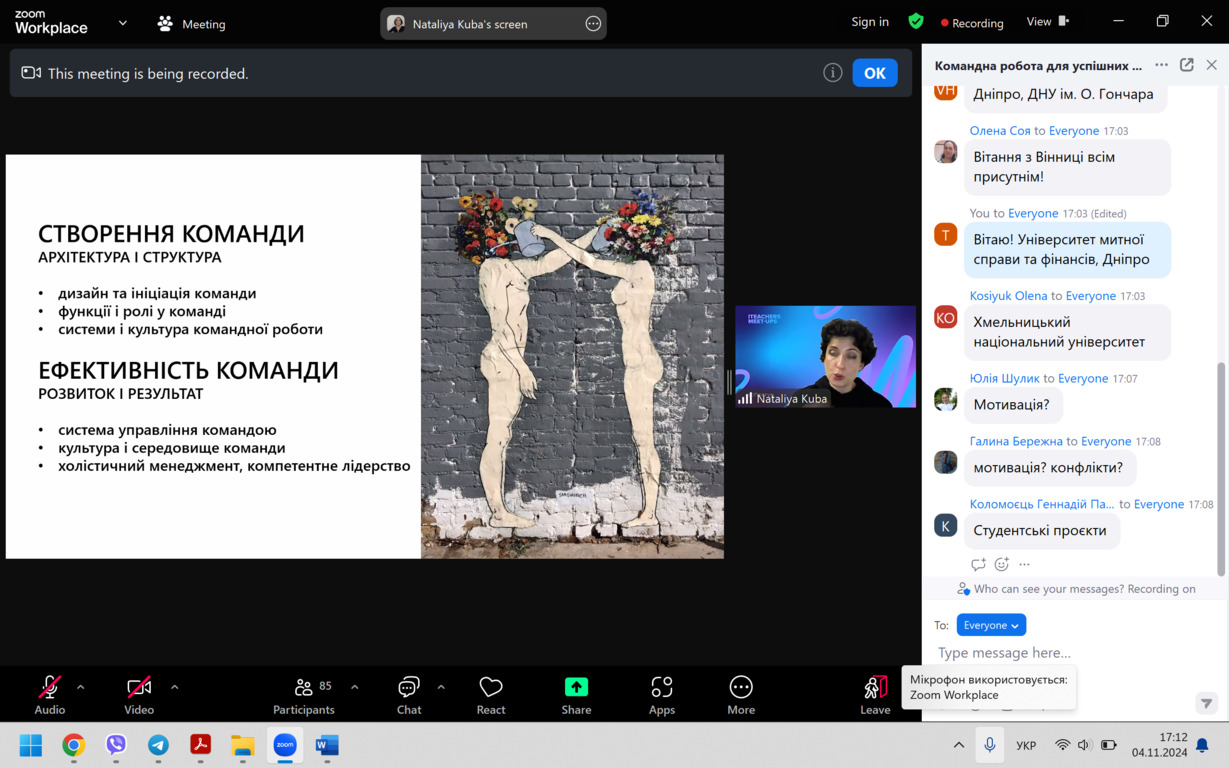This screenshot has height=768, width=1229.
Task: Show hidden system tray icons
Action: [958, 745]
